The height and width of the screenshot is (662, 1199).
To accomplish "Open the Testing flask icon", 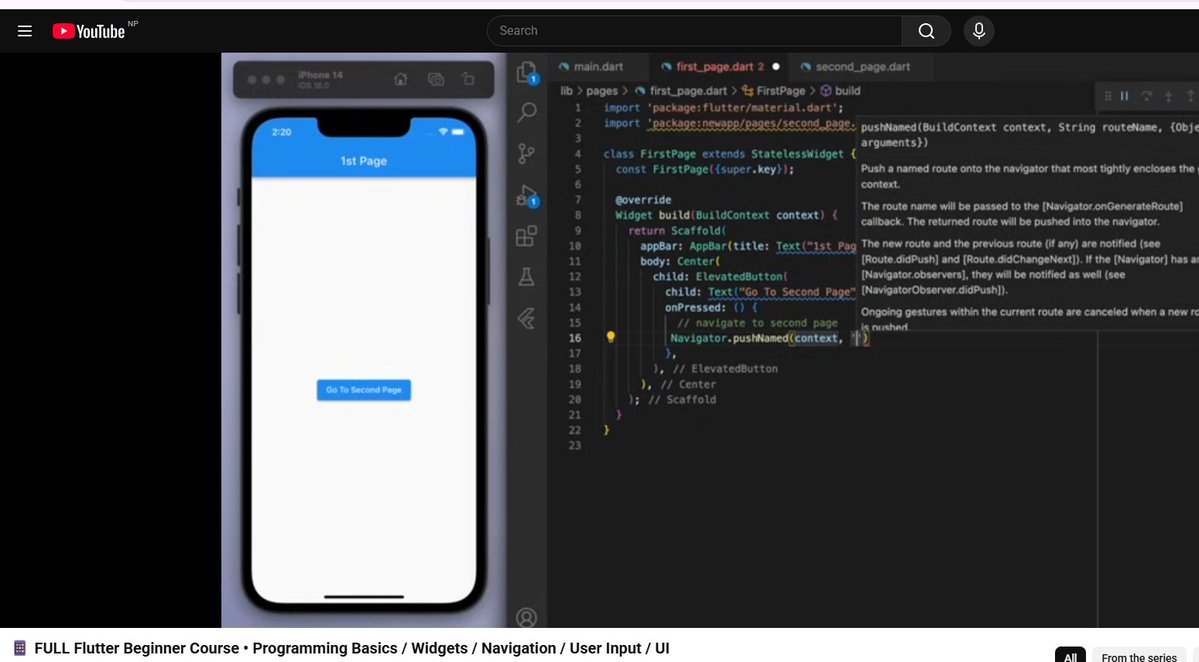I will point(526,277).
